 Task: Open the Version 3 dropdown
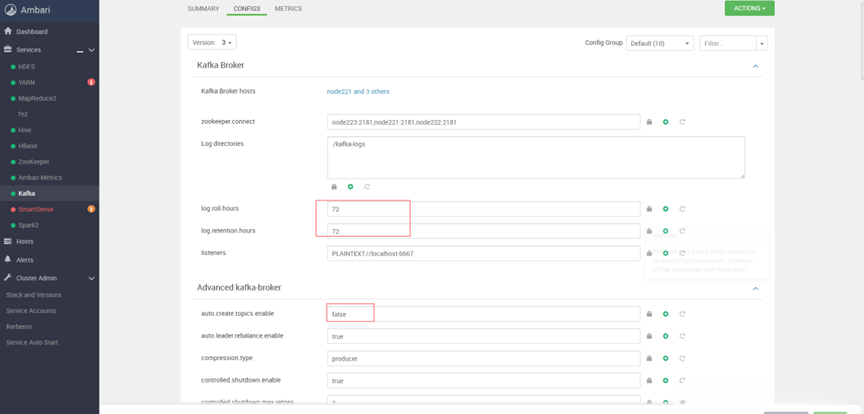(212, 43)
